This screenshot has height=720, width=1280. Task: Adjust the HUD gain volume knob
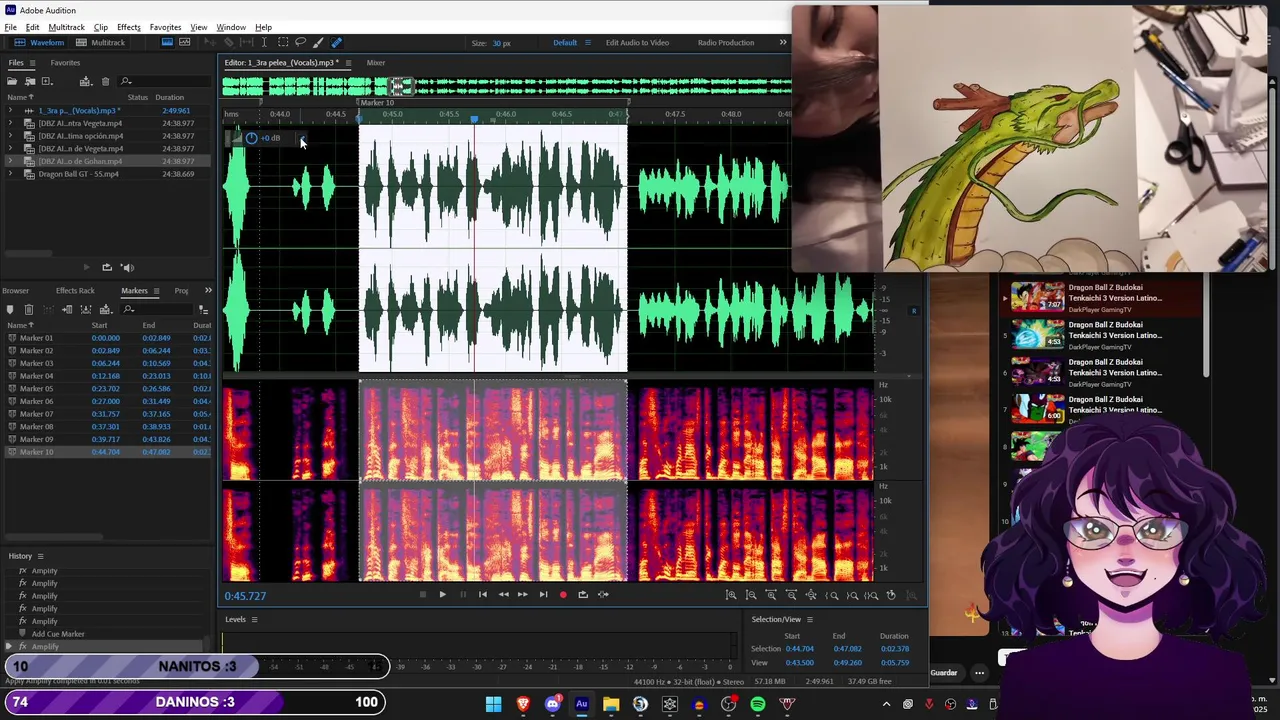coord(251,138)
